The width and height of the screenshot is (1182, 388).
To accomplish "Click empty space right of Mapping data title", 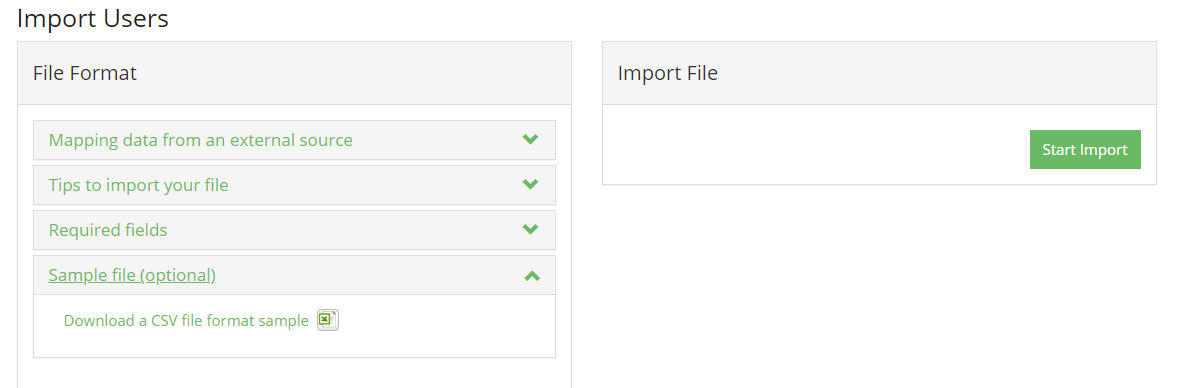I will point(437,140).
